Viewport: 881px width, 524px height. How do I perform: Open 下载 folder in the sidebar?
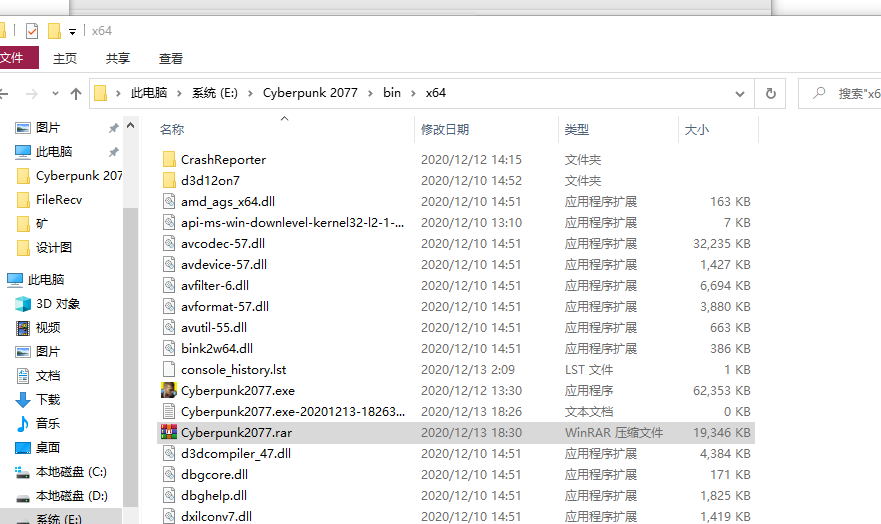(48, 400)
